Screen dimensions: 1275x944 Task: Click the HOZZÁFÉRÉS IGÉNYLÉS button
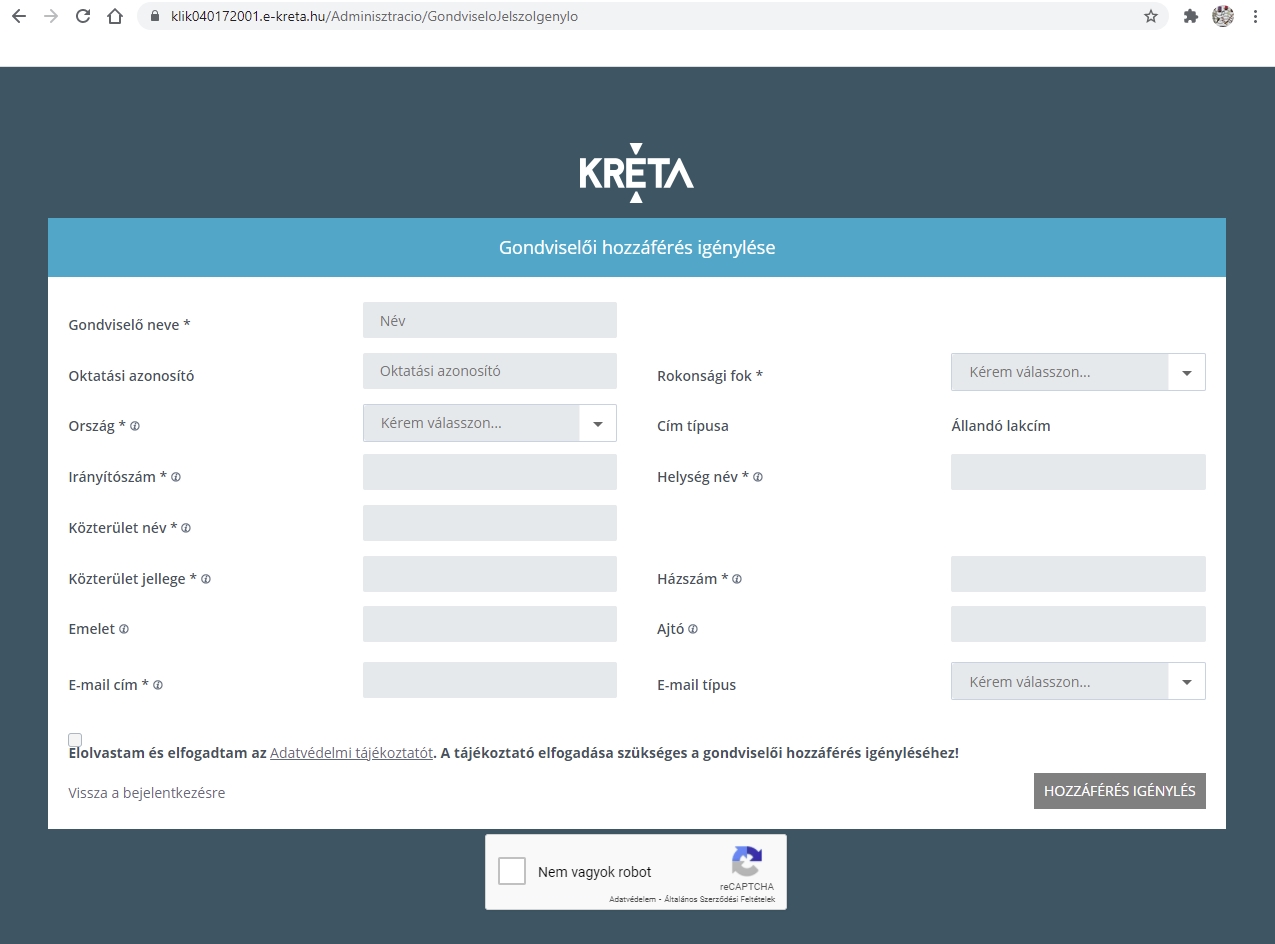(x=1120, y=791)
